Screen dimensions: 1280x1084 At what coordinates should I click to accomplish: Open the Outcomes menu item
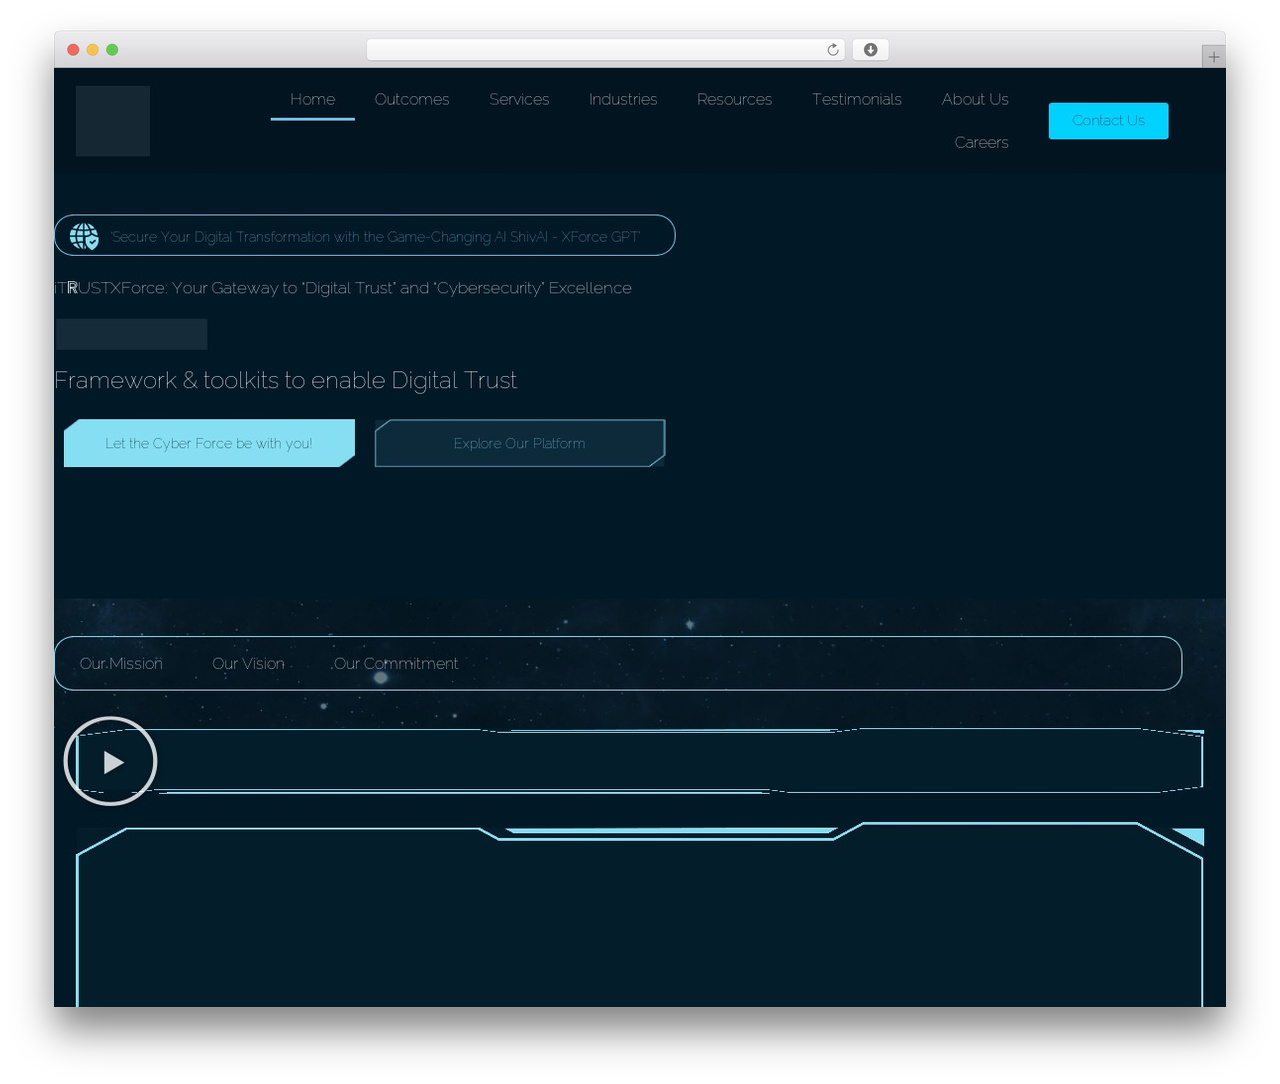tap(412, 99)
